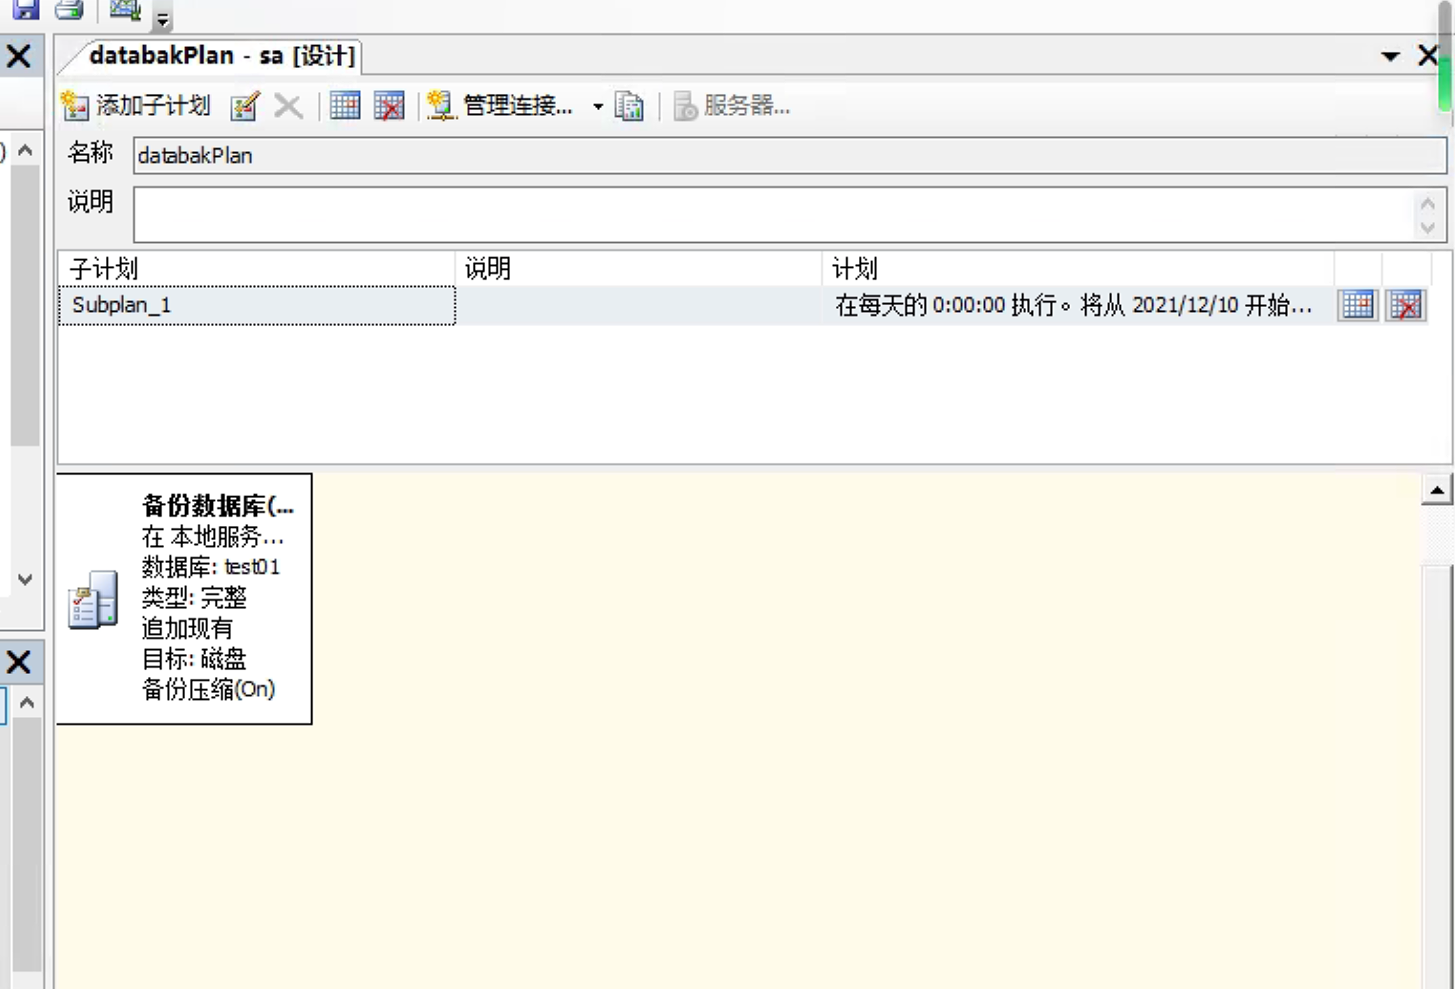Click the 名称 field containing databakPlan
The height and width of the screenshot is (989, 1455).
(x=789, y=155)
